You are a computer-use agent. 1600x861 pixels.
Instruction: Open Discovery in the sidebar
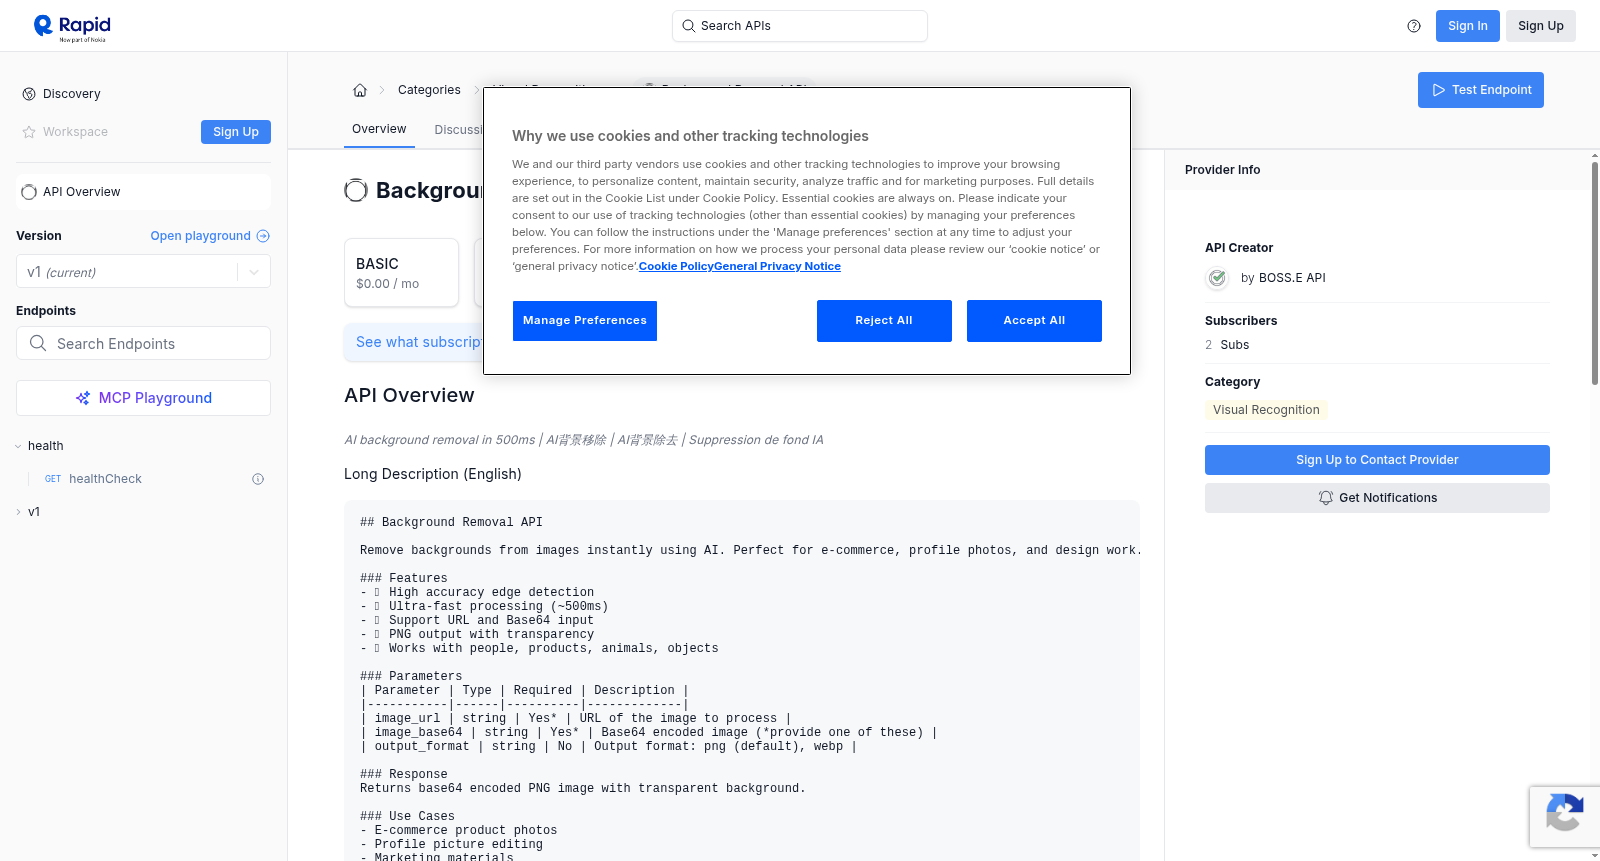(x=71, y=94)
